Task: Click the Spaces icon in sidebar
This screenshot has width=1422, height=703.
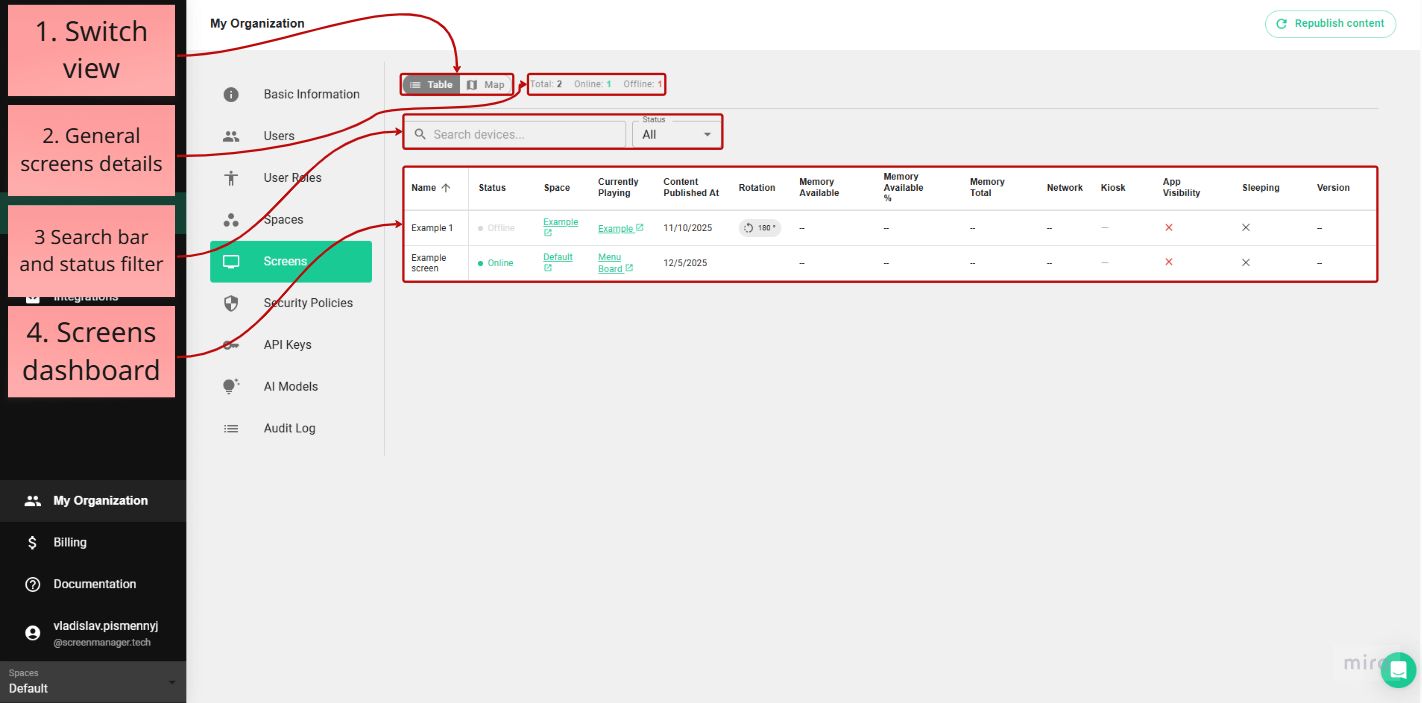Action: (231, 219)
